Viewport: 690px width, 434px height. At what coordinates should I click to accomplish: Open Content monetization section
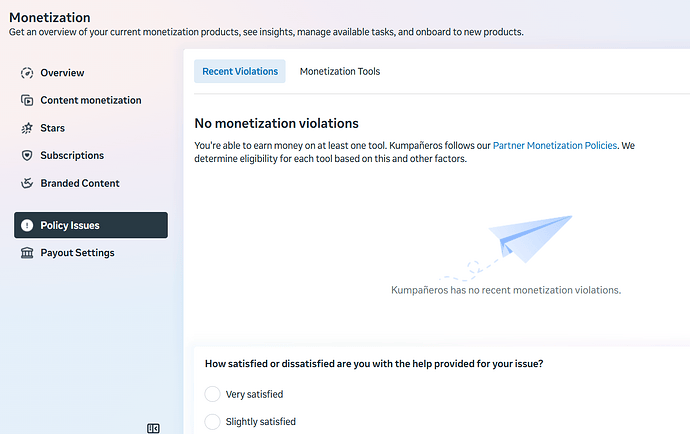click(90, 100)
